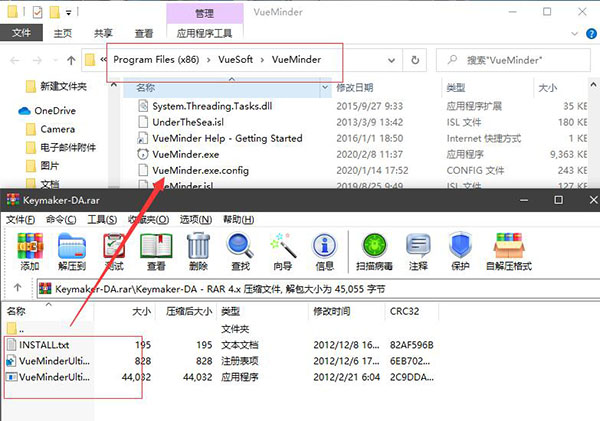Click the search VueMinder input box

513,60
